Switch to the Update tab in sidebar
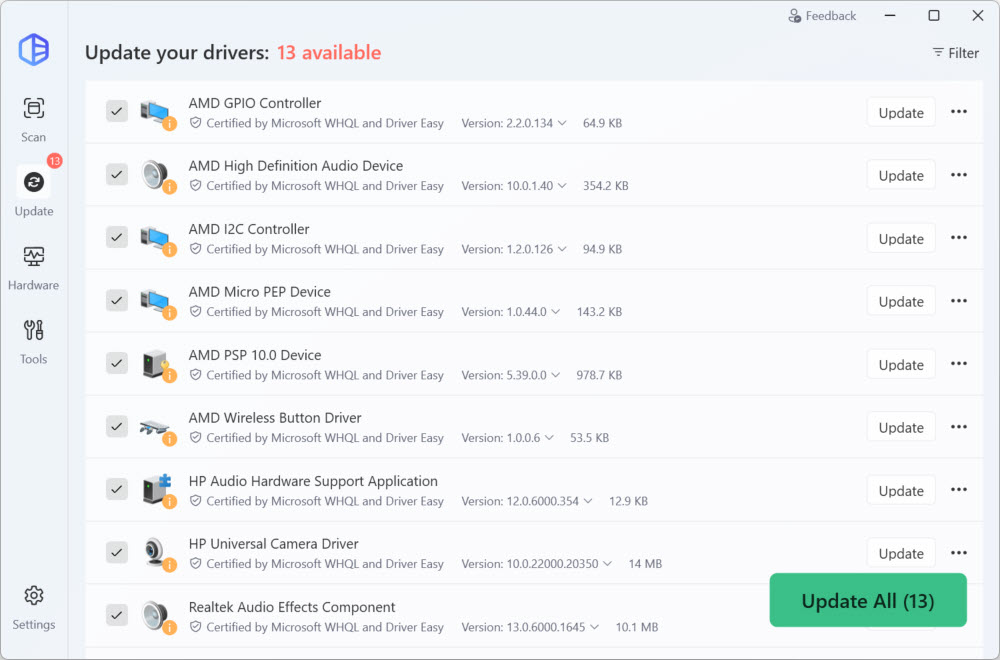1000x660 pixels. tap(34, 192)
